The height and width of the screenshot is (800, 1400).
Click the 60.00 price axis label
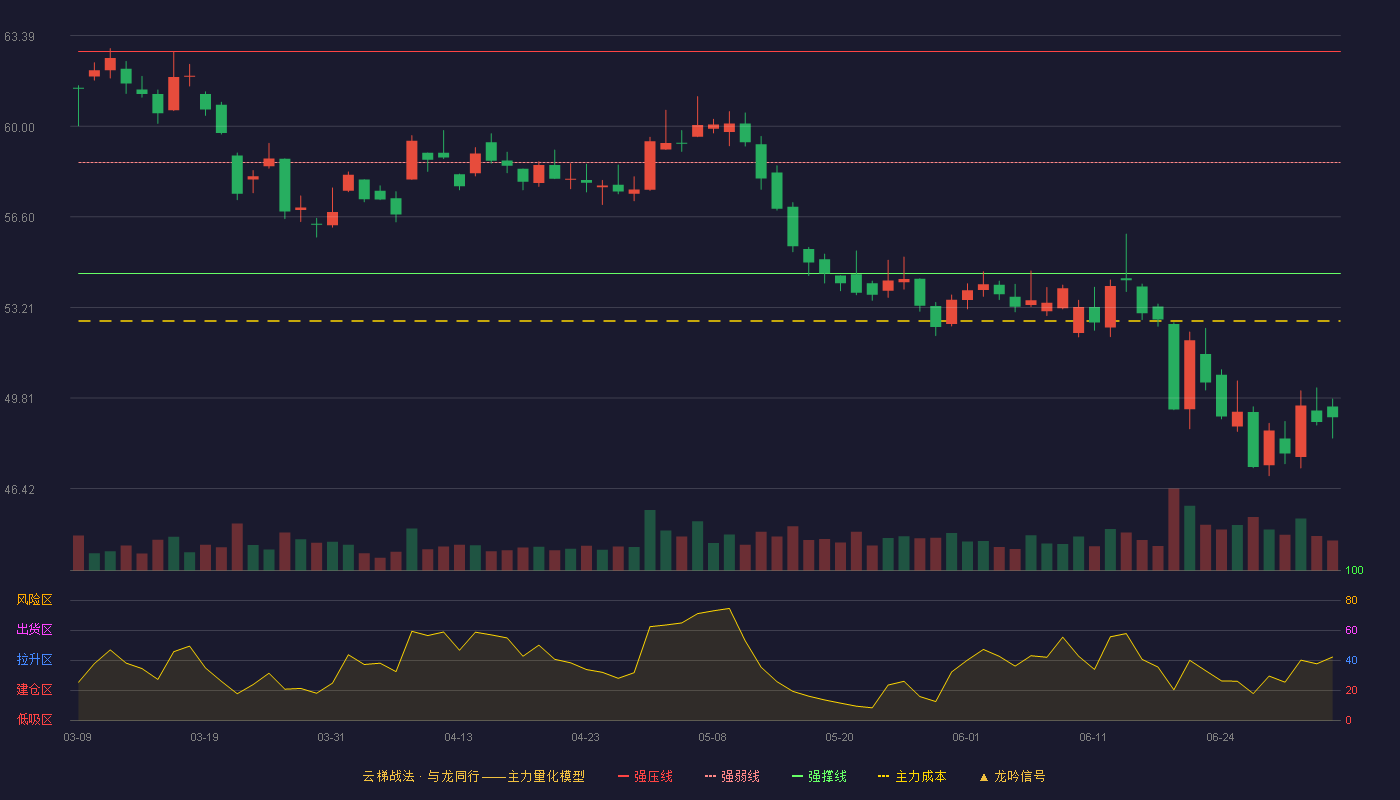click(x=19, y=127)
